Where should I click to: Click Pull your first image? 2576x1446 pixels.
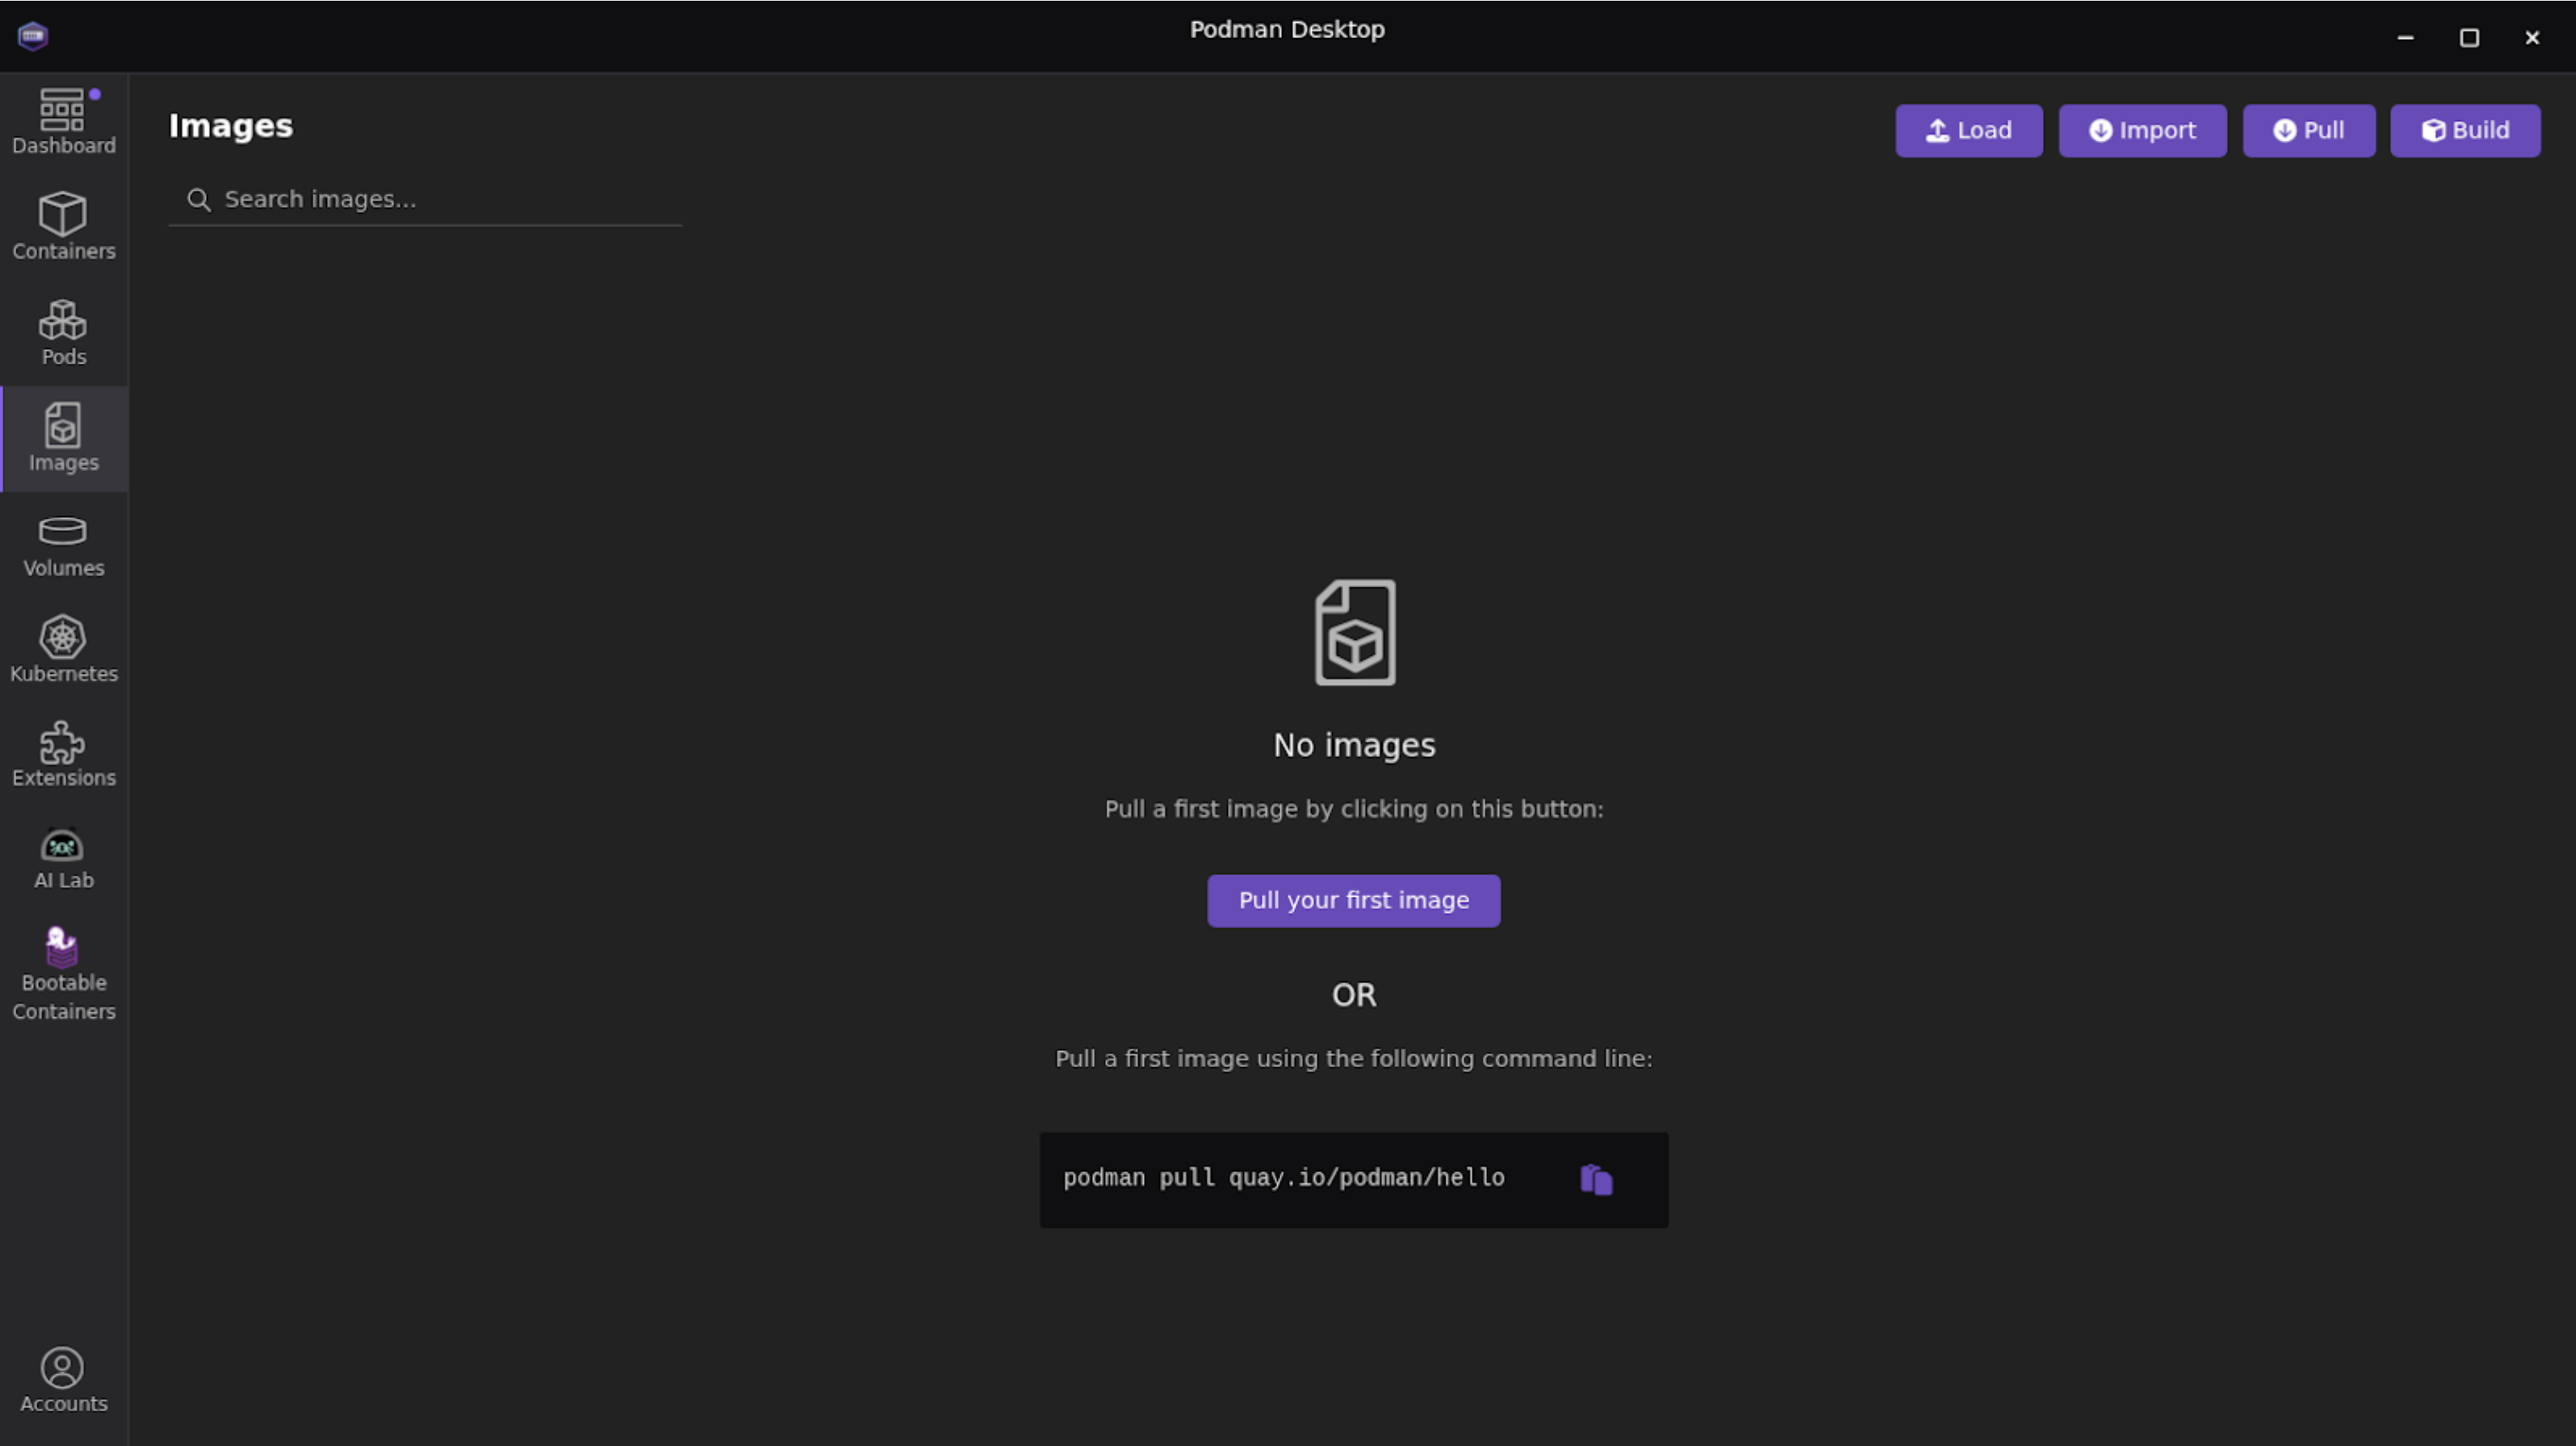tap(1353, 901)
